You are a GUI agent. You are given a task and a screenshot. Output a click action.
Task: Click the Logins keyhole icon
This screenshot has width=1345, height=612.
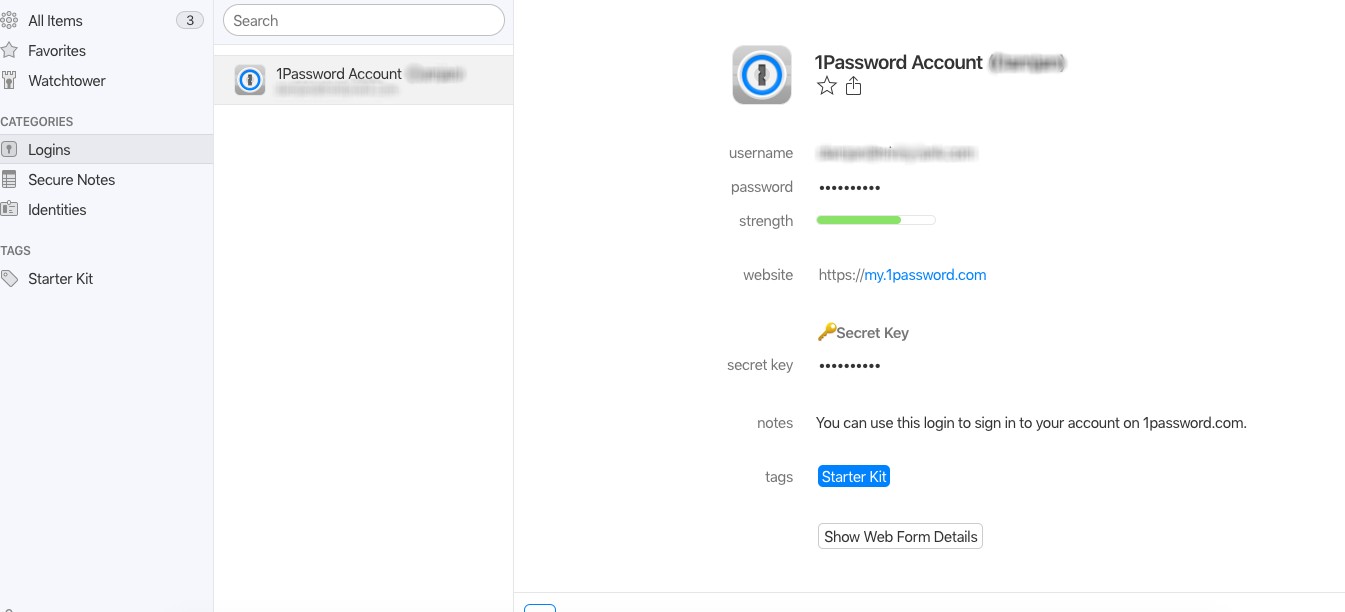tap(9, 149)
